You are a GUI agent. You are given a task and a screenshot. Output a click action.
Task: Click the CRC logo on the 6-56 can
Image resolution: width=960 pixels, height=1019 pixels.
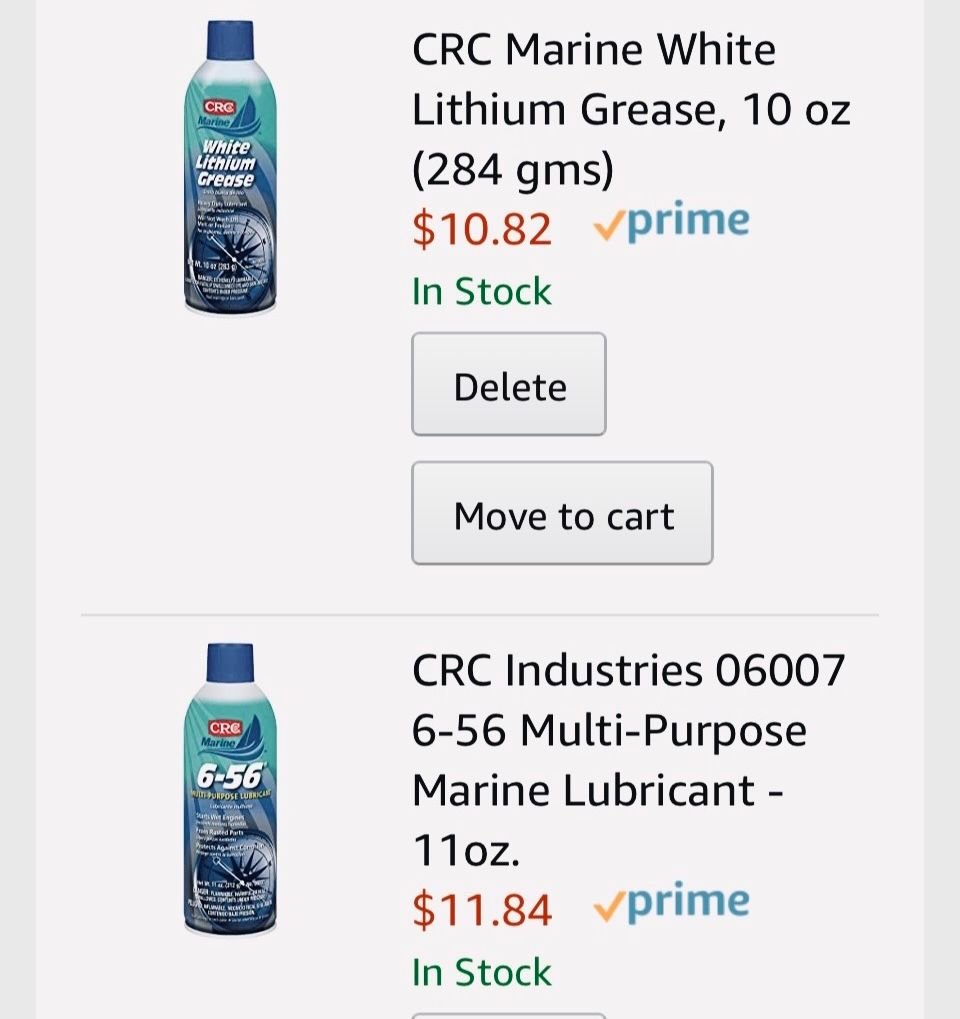(x=224, y=727)
